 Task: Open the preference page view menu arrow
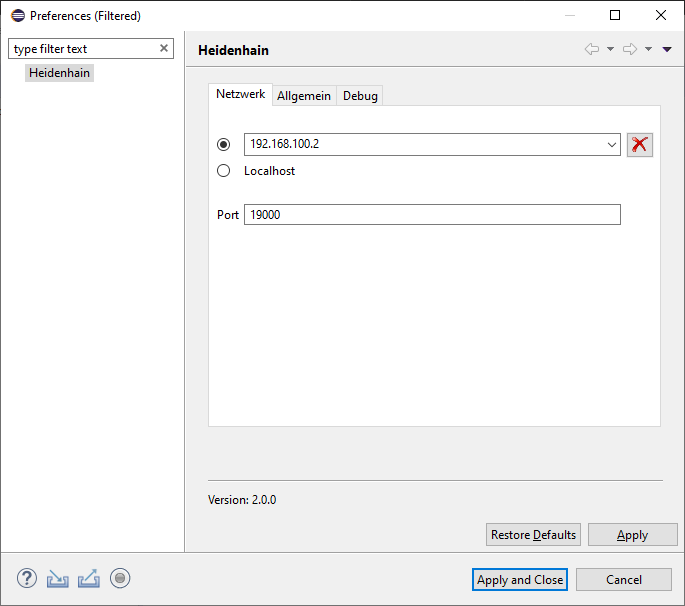pyautogui.click(x=667, y=49)
